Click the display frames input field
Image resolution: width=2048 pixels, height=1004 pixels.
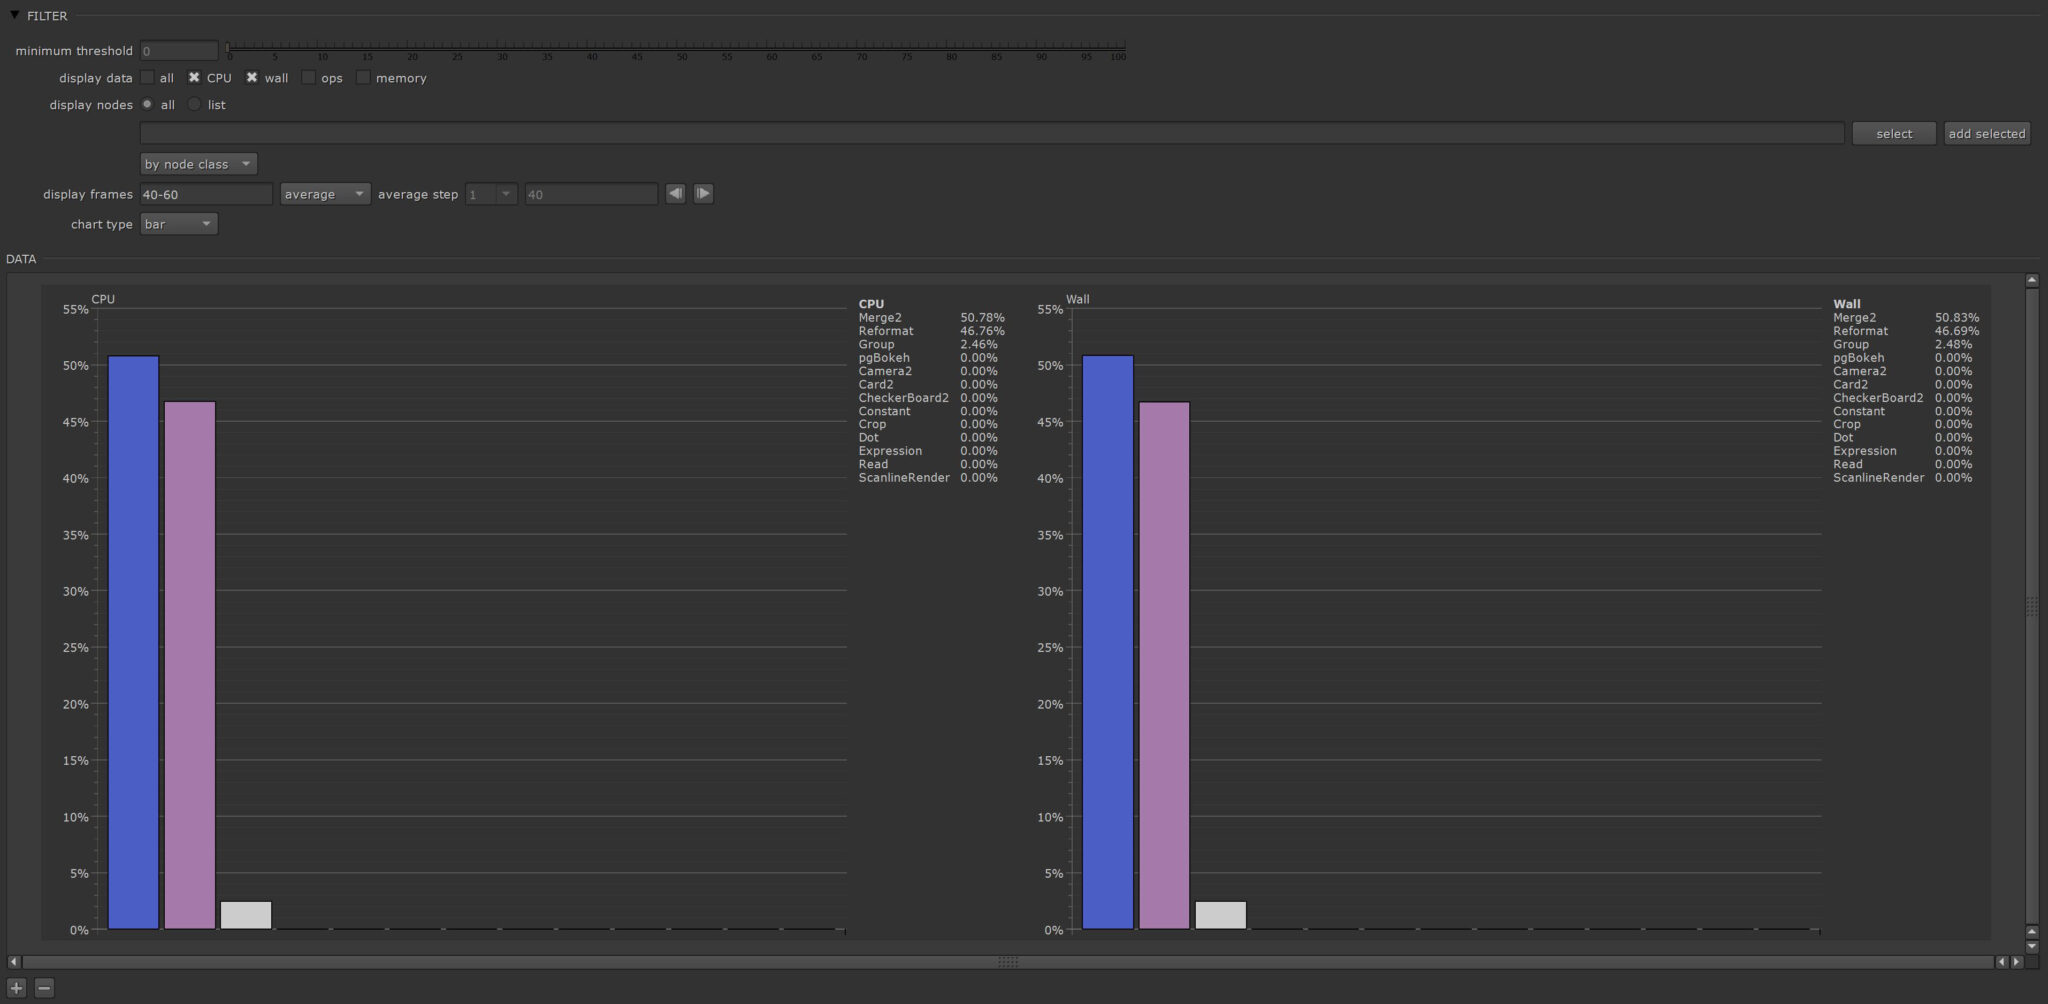205,193
